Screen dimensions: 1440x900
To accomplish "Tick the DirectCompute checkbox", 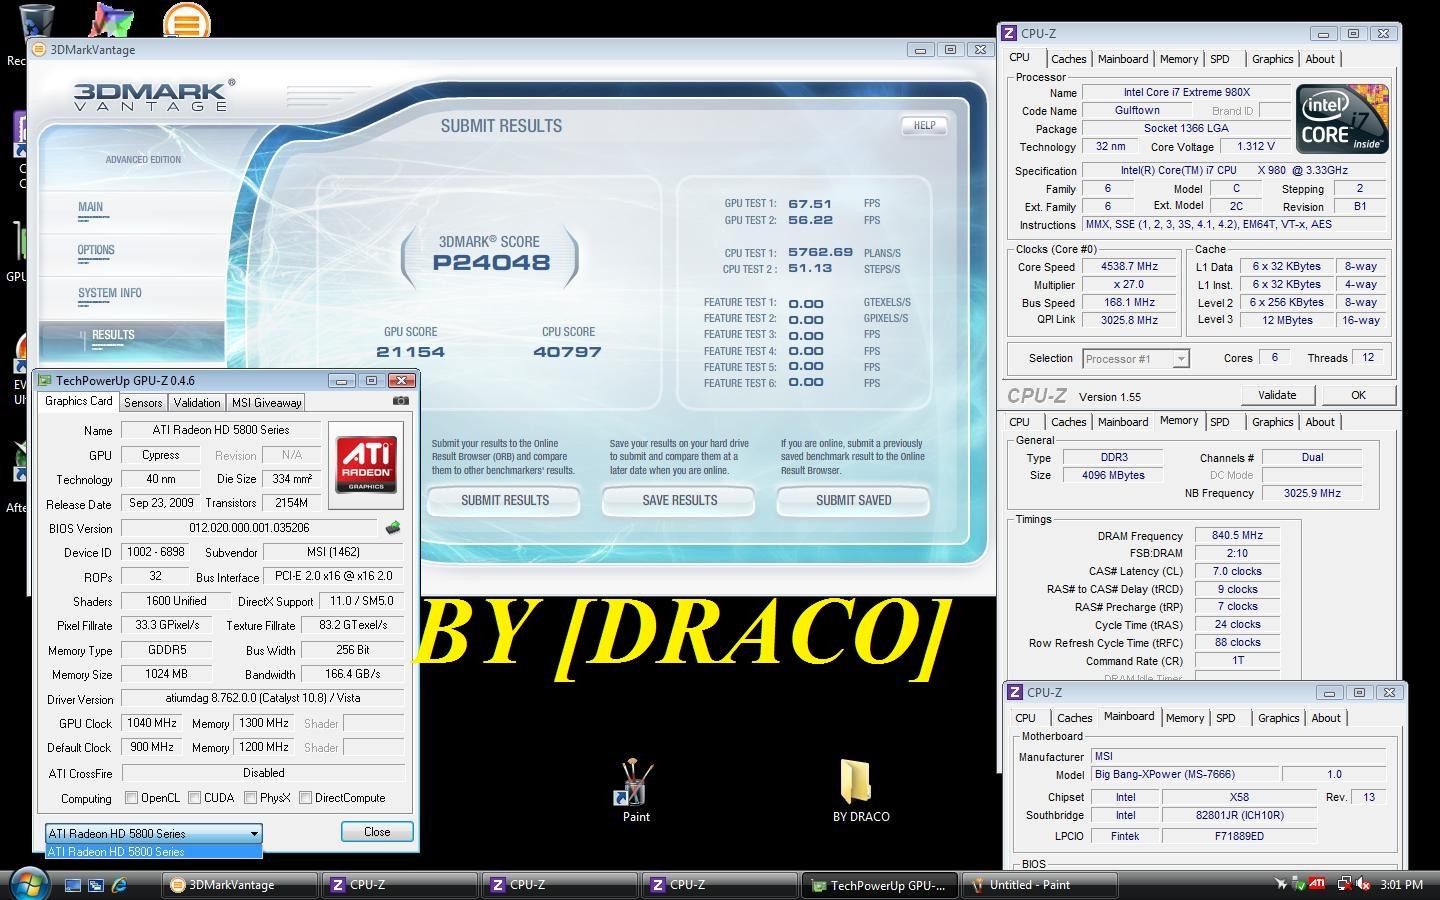I will click(x=305, y=798).
